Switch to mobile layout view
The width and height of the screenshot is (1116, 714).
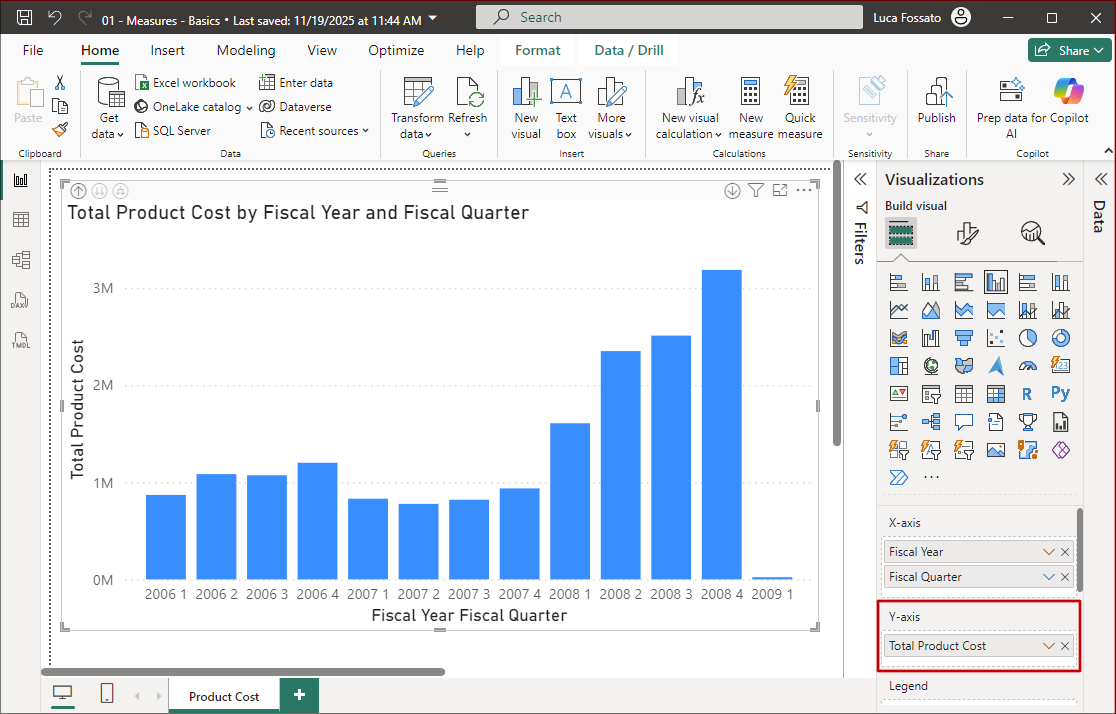(x=107, y=693)
